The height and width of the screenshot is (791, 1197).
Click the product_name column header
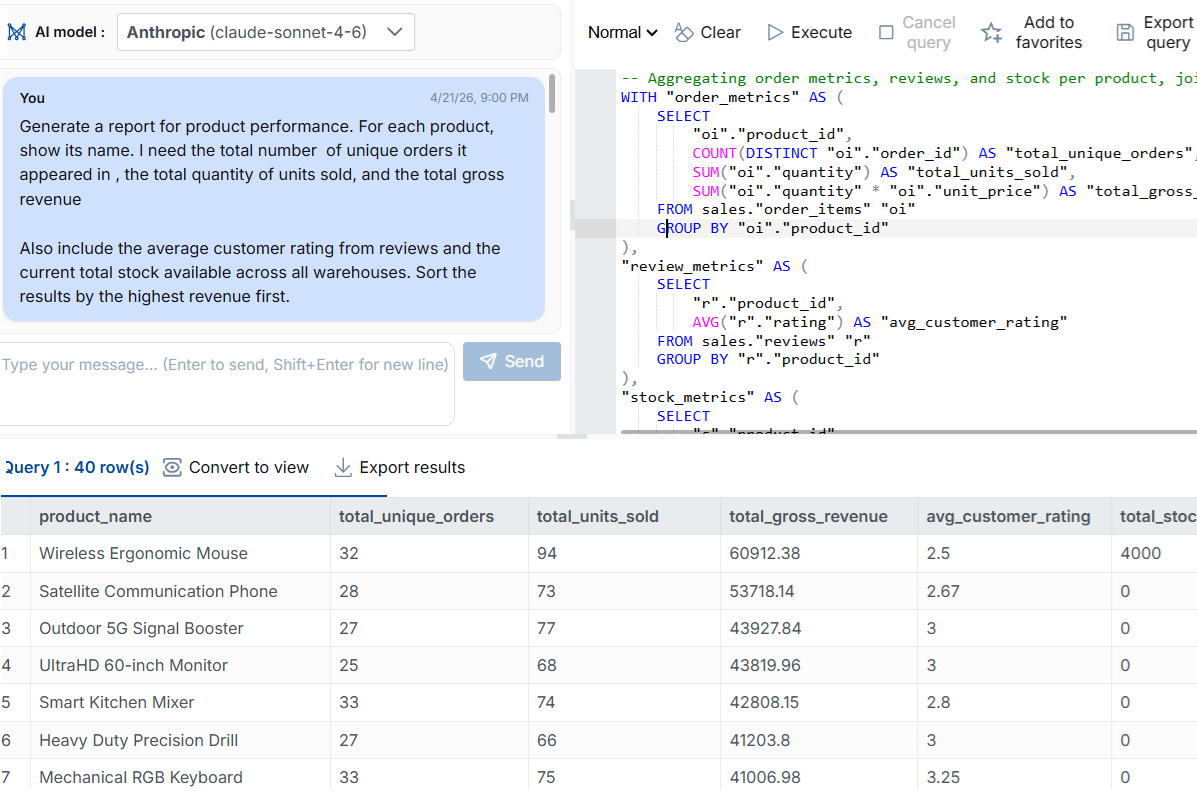tap(180, 516)
